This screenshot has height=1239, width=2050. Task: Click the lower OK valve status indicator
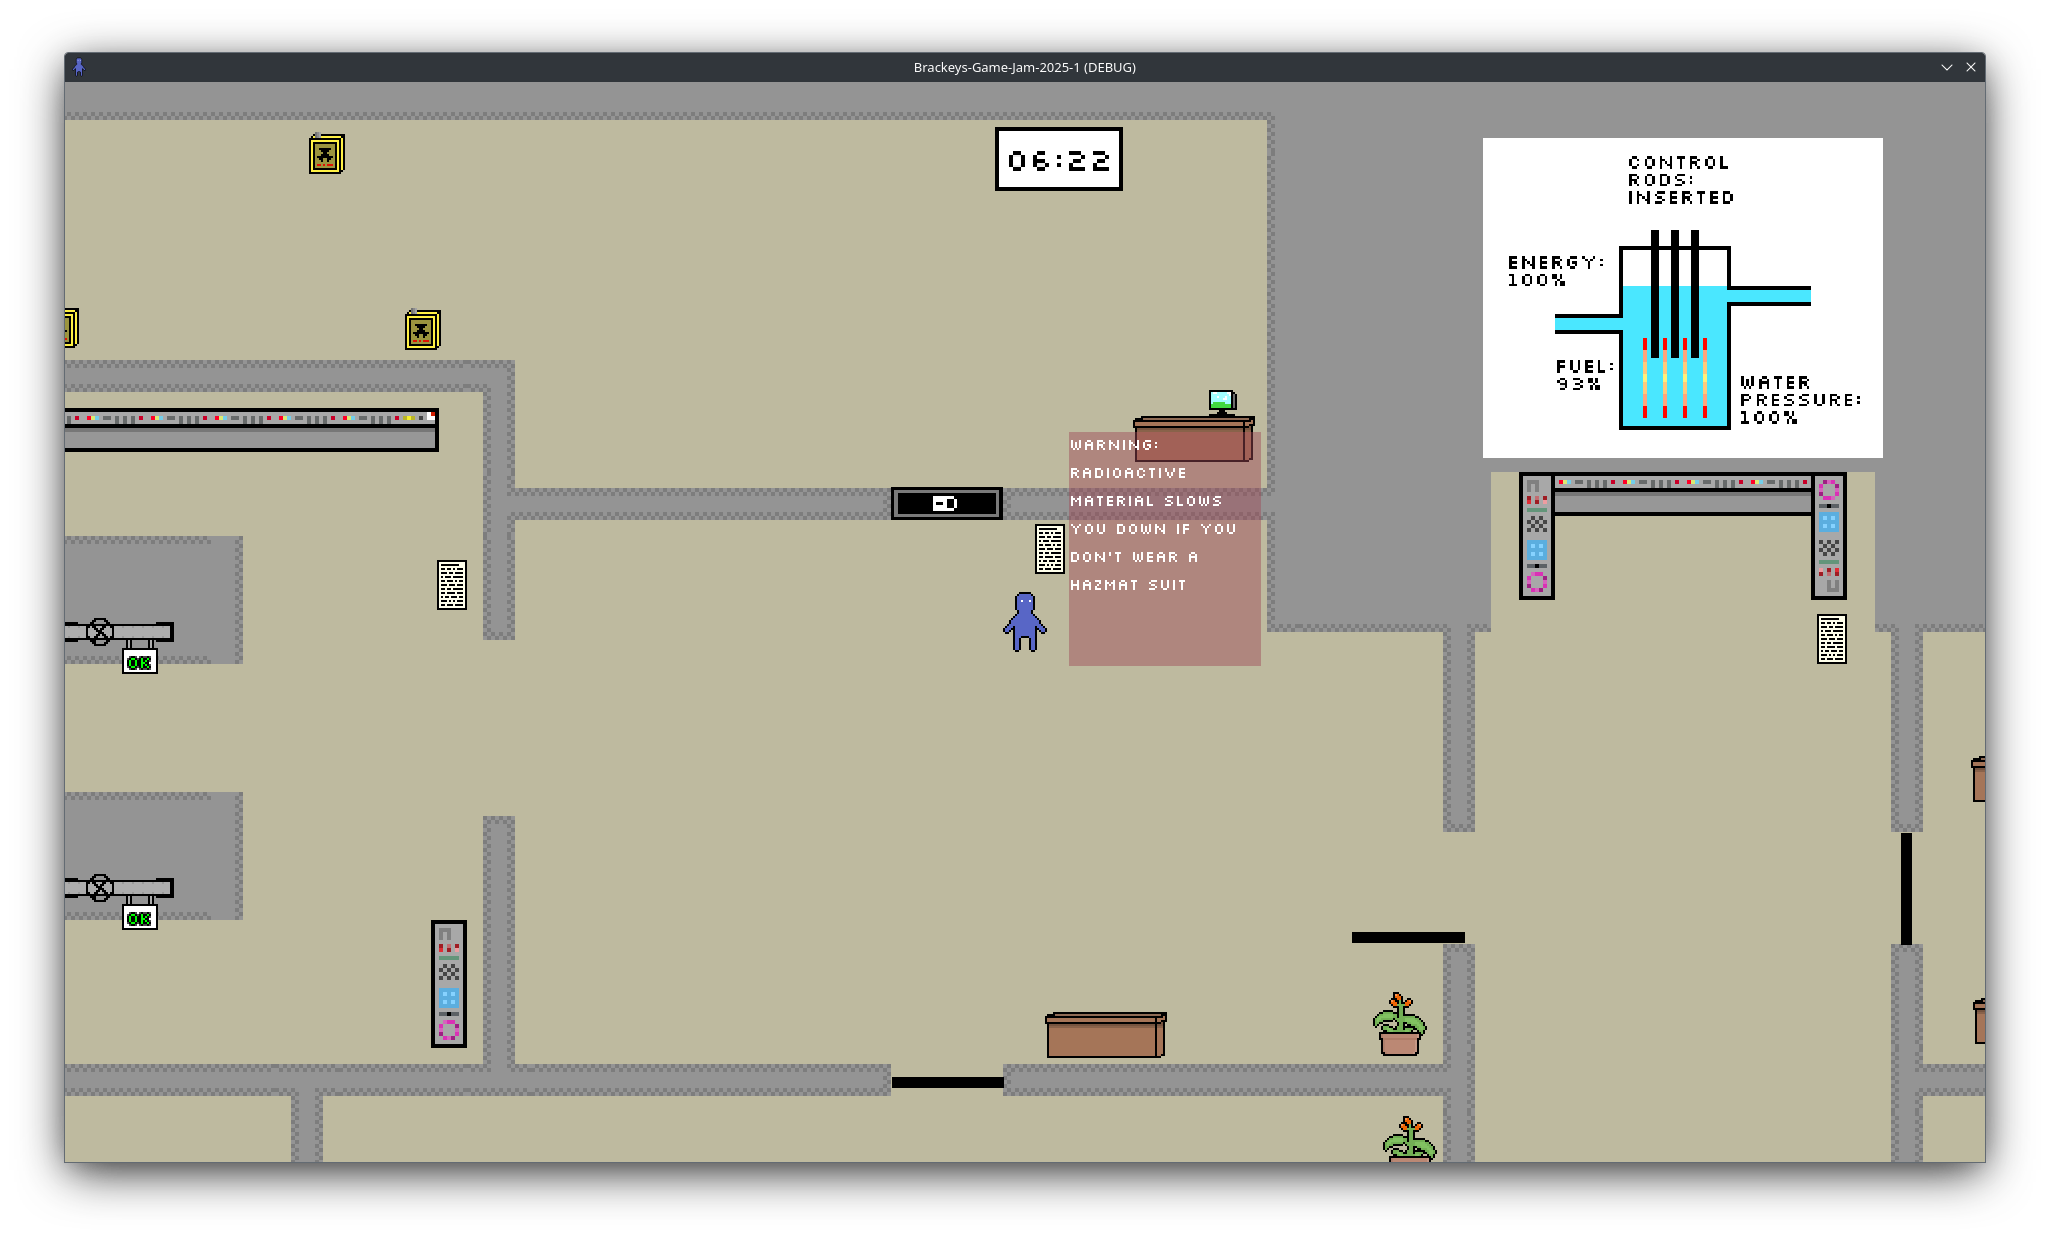coord(140,918)
